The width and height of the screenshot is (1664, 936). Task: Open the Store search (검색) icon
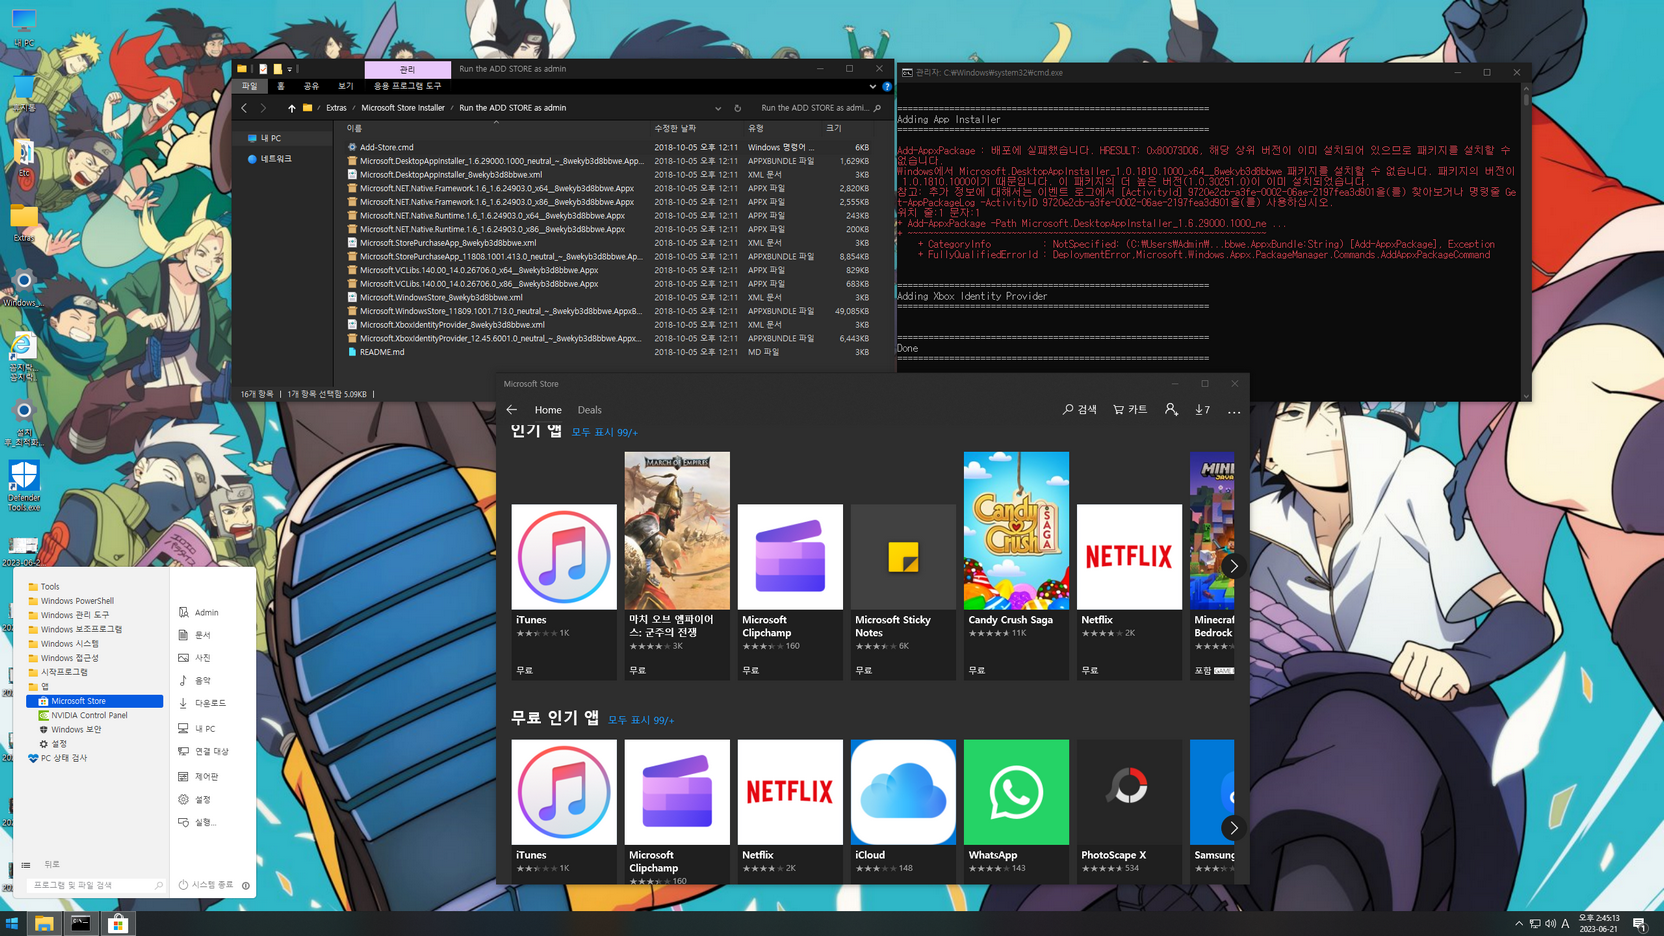pyautogui.click(x=1079, y=409)
